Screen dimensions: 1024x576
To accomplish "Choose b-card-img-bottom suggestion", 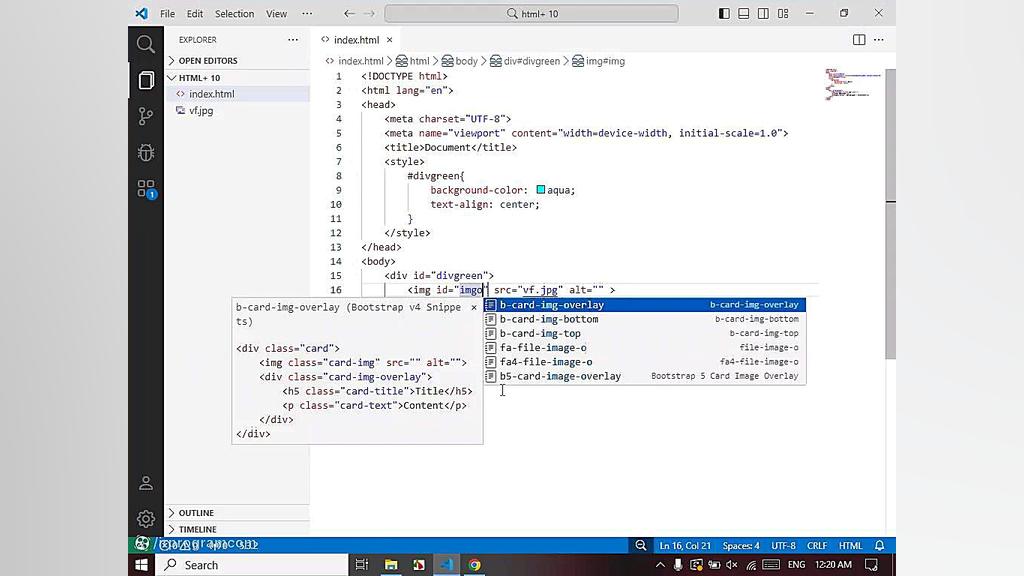I will point(645,319).
